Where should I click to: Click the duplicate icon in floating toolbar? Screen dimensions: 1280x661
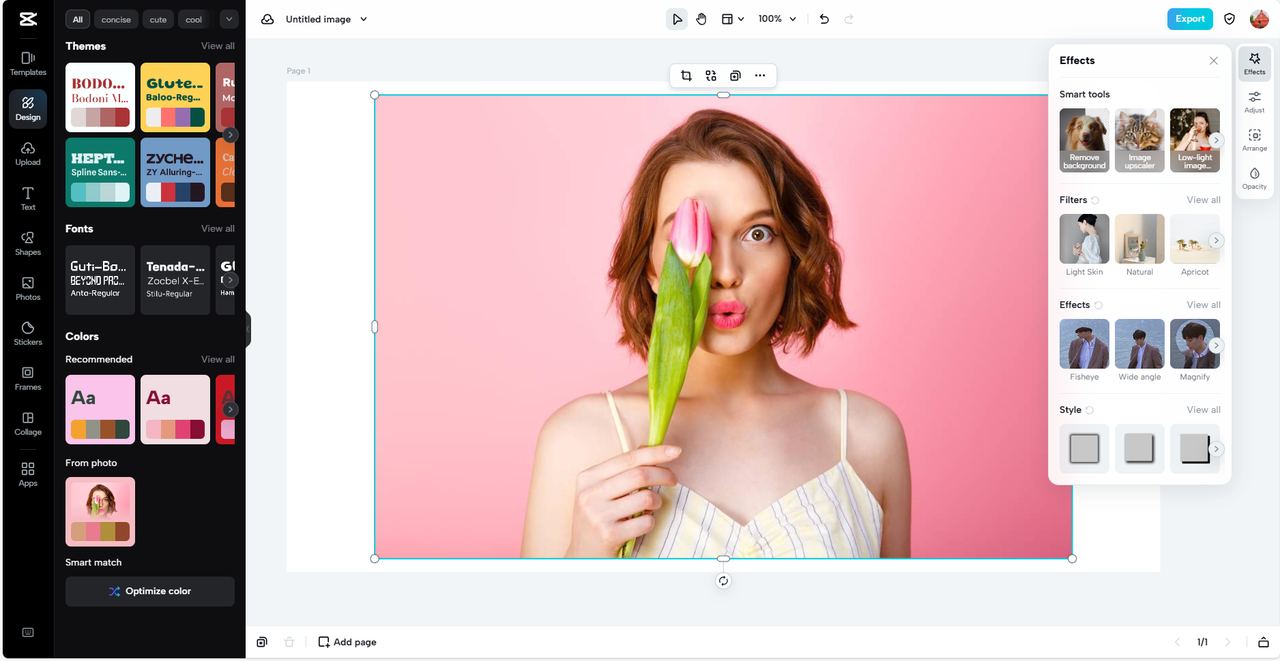(x=735, y=75)
